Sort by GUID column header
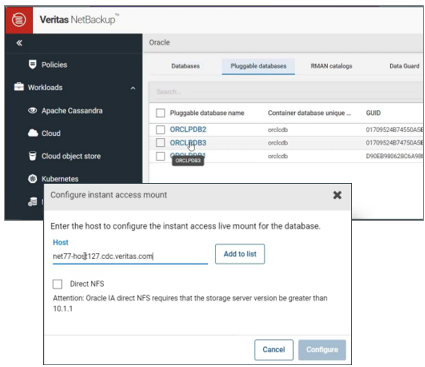 pyautogui.click(x=373, y=113)
